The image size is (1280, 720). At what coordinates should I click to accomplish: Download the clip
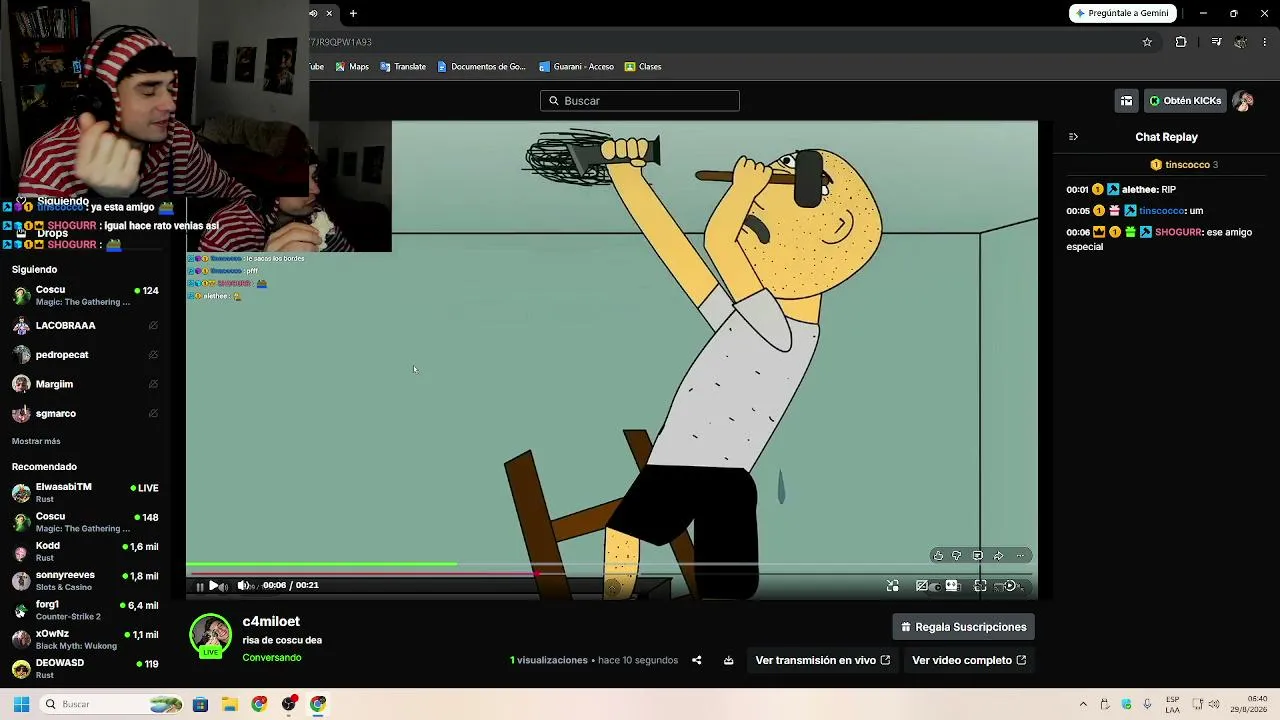point(729,660)
